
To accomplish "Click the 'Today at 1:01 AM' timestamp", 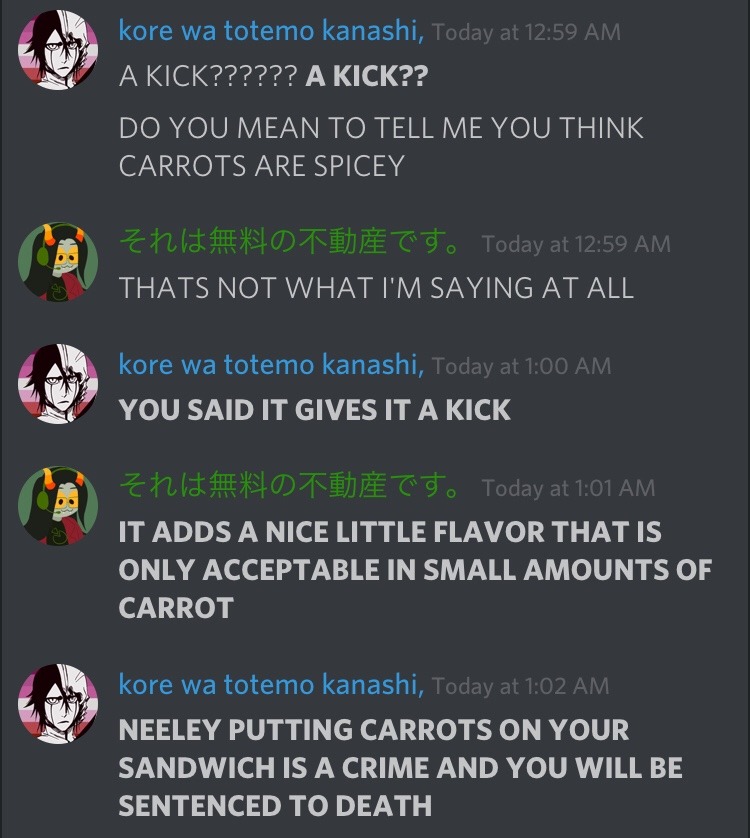I will (x=568, y=487).
